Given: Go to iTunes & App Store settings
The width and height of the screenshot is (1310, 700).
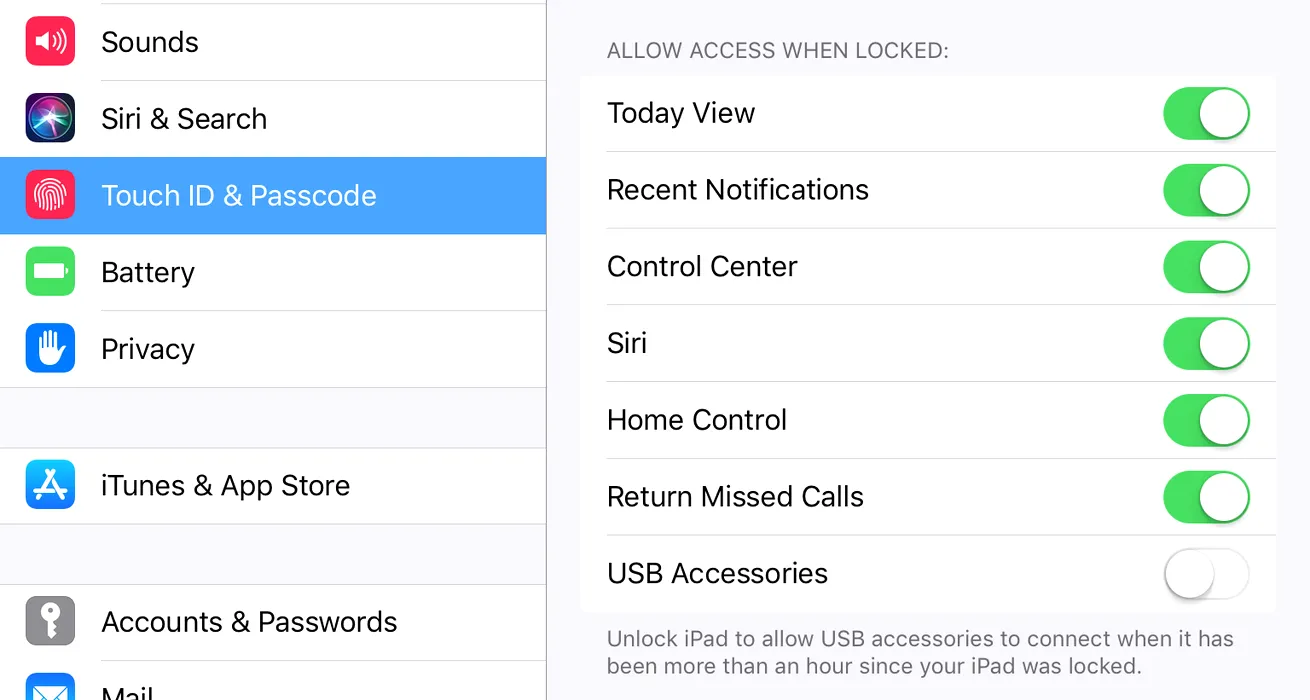Looking at the screenshot, I should click(x=226, y=485).
